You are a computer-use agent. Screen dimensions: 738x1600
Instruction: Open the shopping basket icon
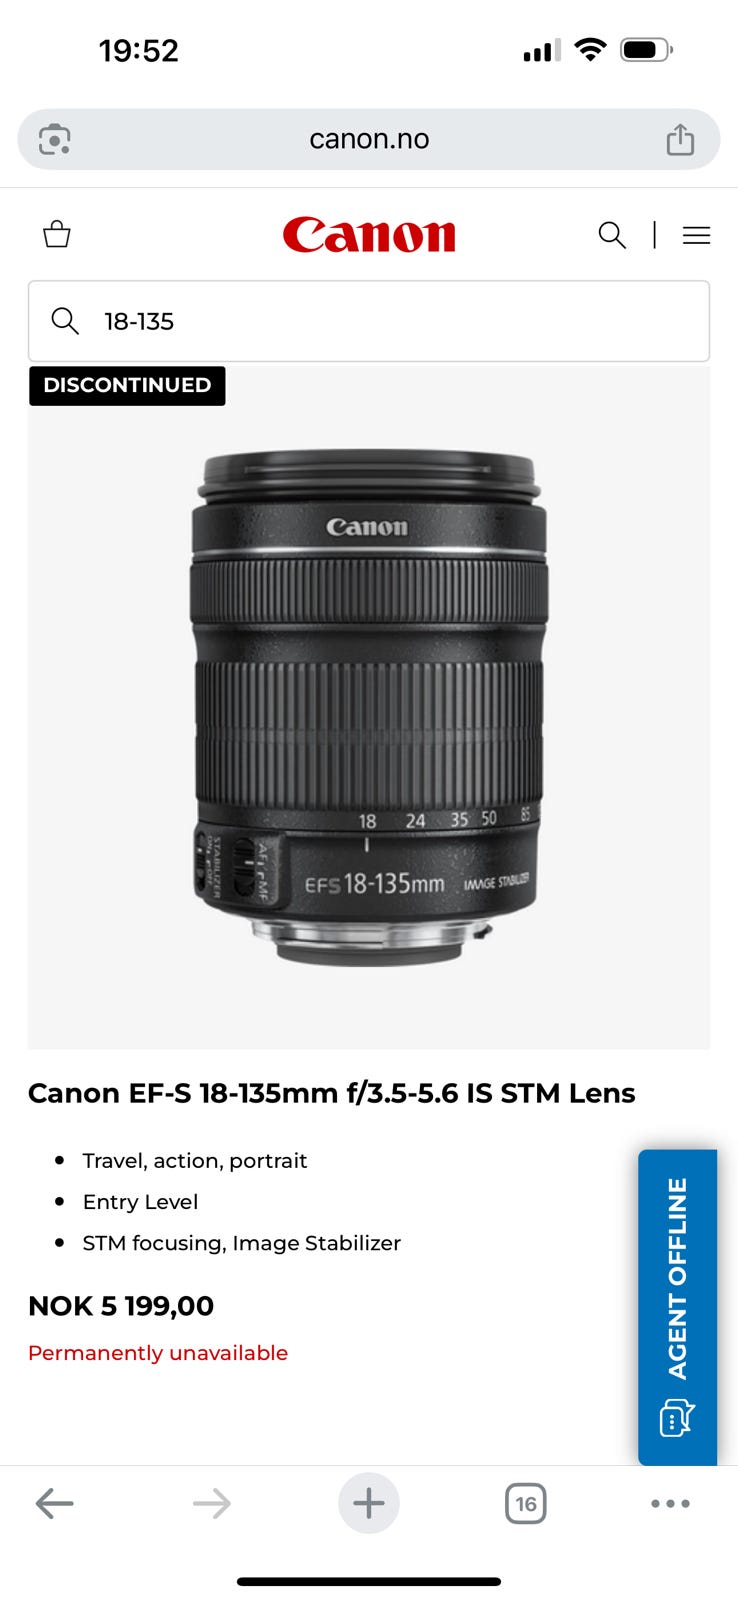57,235
